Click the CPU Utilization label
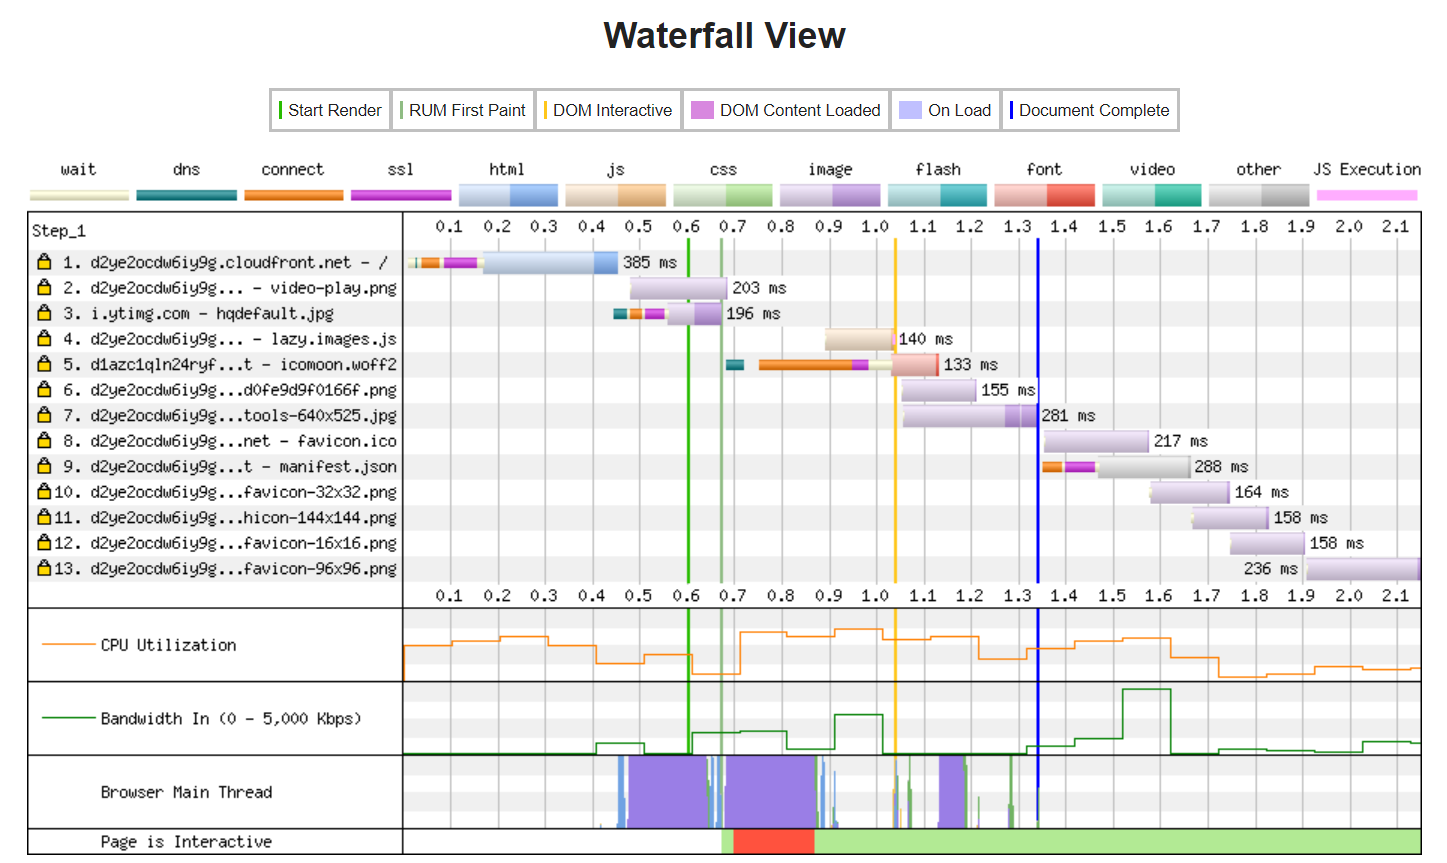 pyautogui.click(x=168, y=645)
